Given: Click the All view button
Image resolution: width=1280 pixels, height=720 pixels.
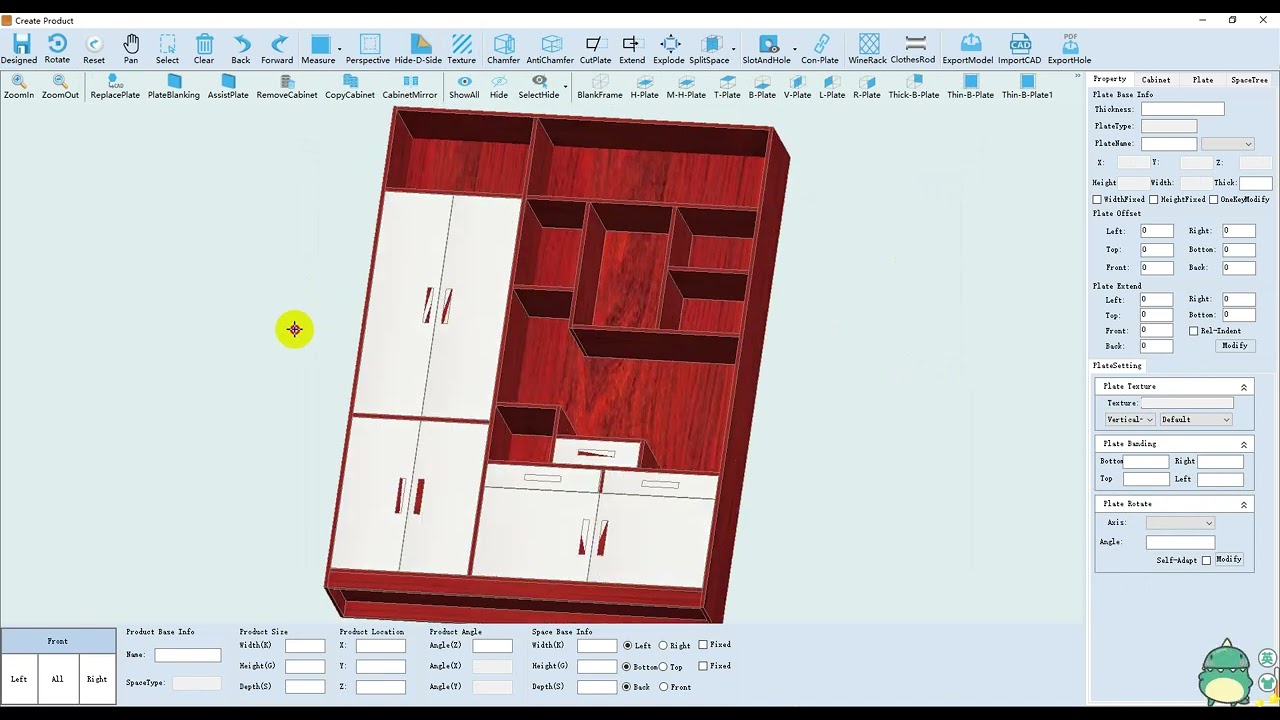Looking at the screenshot, I should point(58,679).
